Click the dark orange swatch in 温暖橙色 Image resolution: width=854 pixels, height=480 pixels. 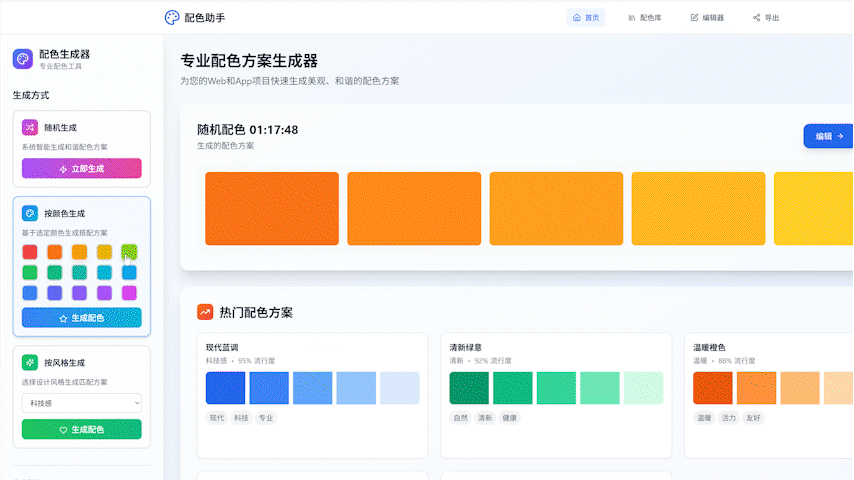tap(712, 388)
